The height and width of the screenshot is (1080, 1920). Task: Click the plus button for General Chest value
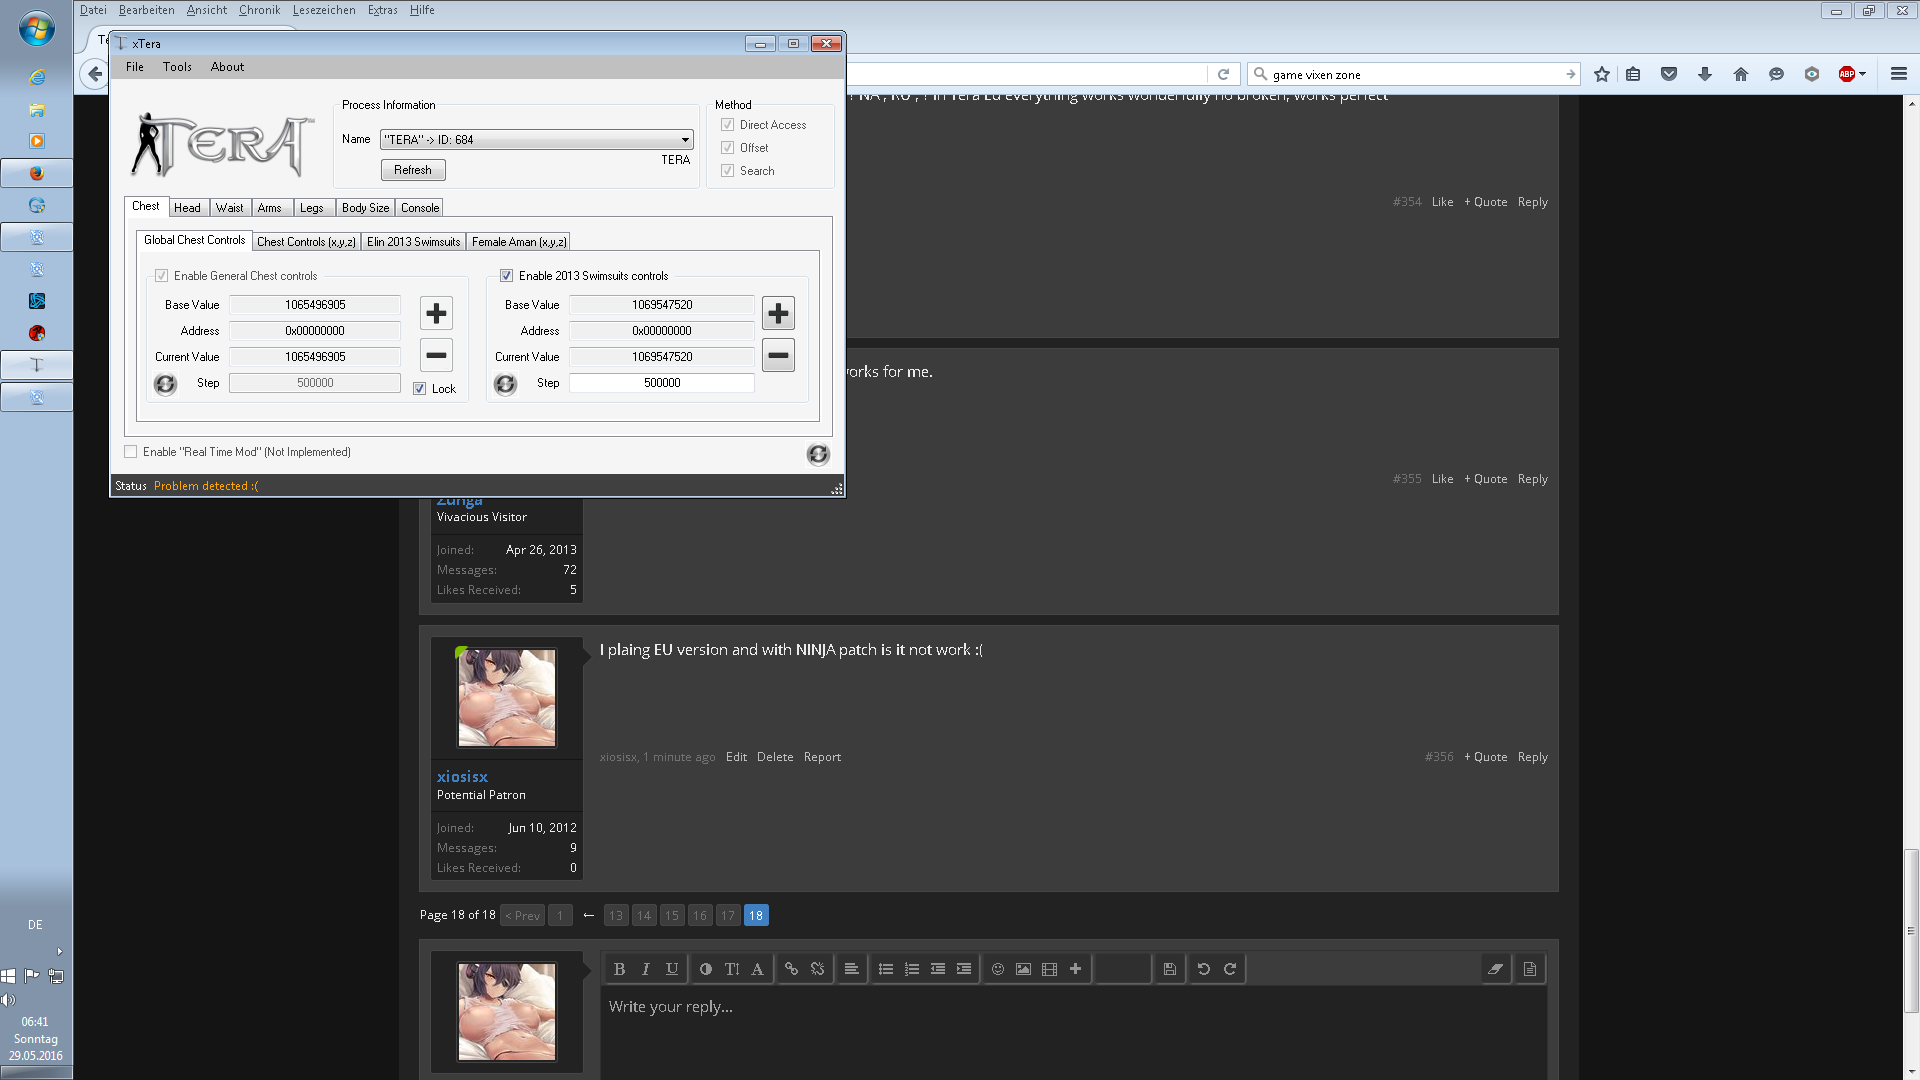click(x=436, y=314)
